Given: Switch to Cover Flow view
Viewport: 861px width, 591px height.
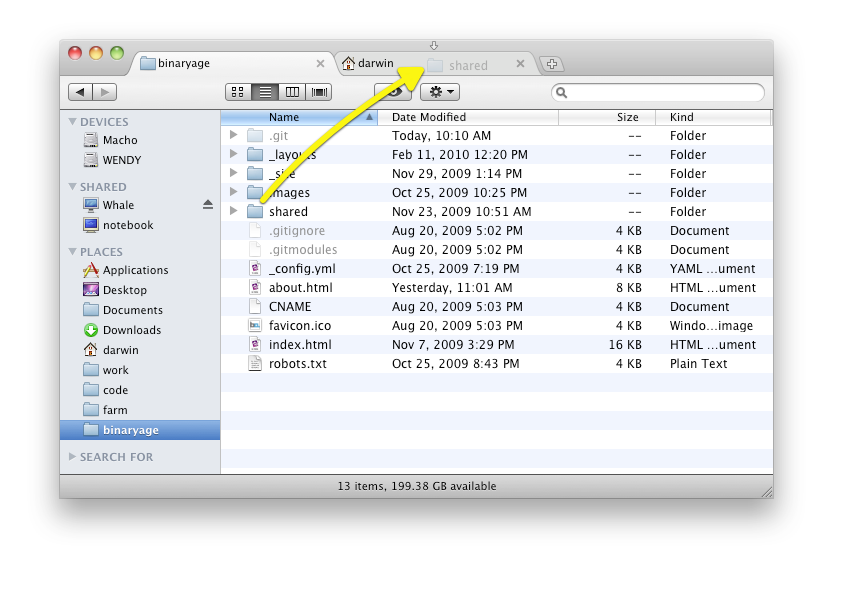Looking at the screenshot, I should [318, 91].
